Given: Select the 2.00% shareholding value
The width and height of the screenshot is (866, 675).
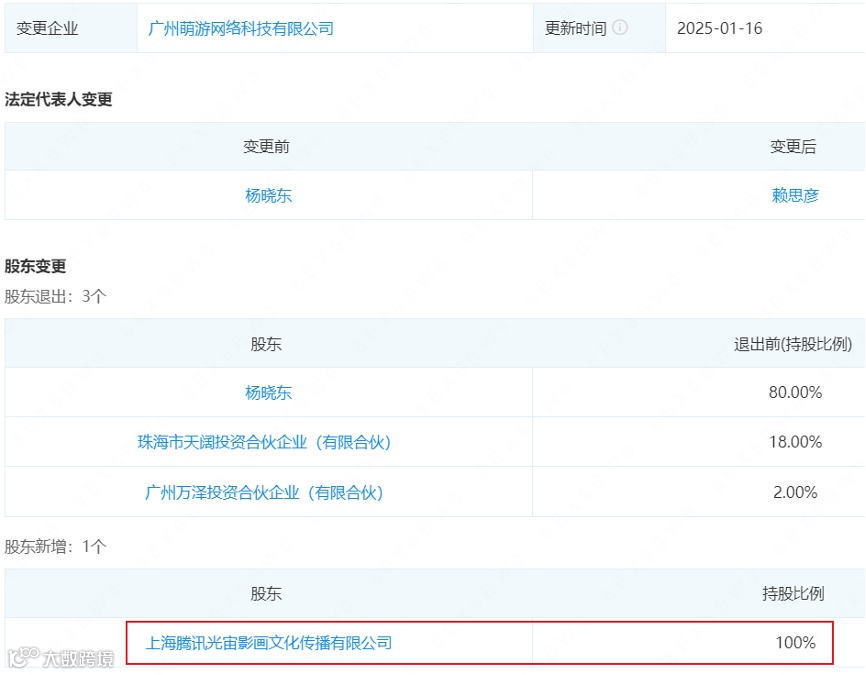Looking at the screenshot, I should point(795,492).
